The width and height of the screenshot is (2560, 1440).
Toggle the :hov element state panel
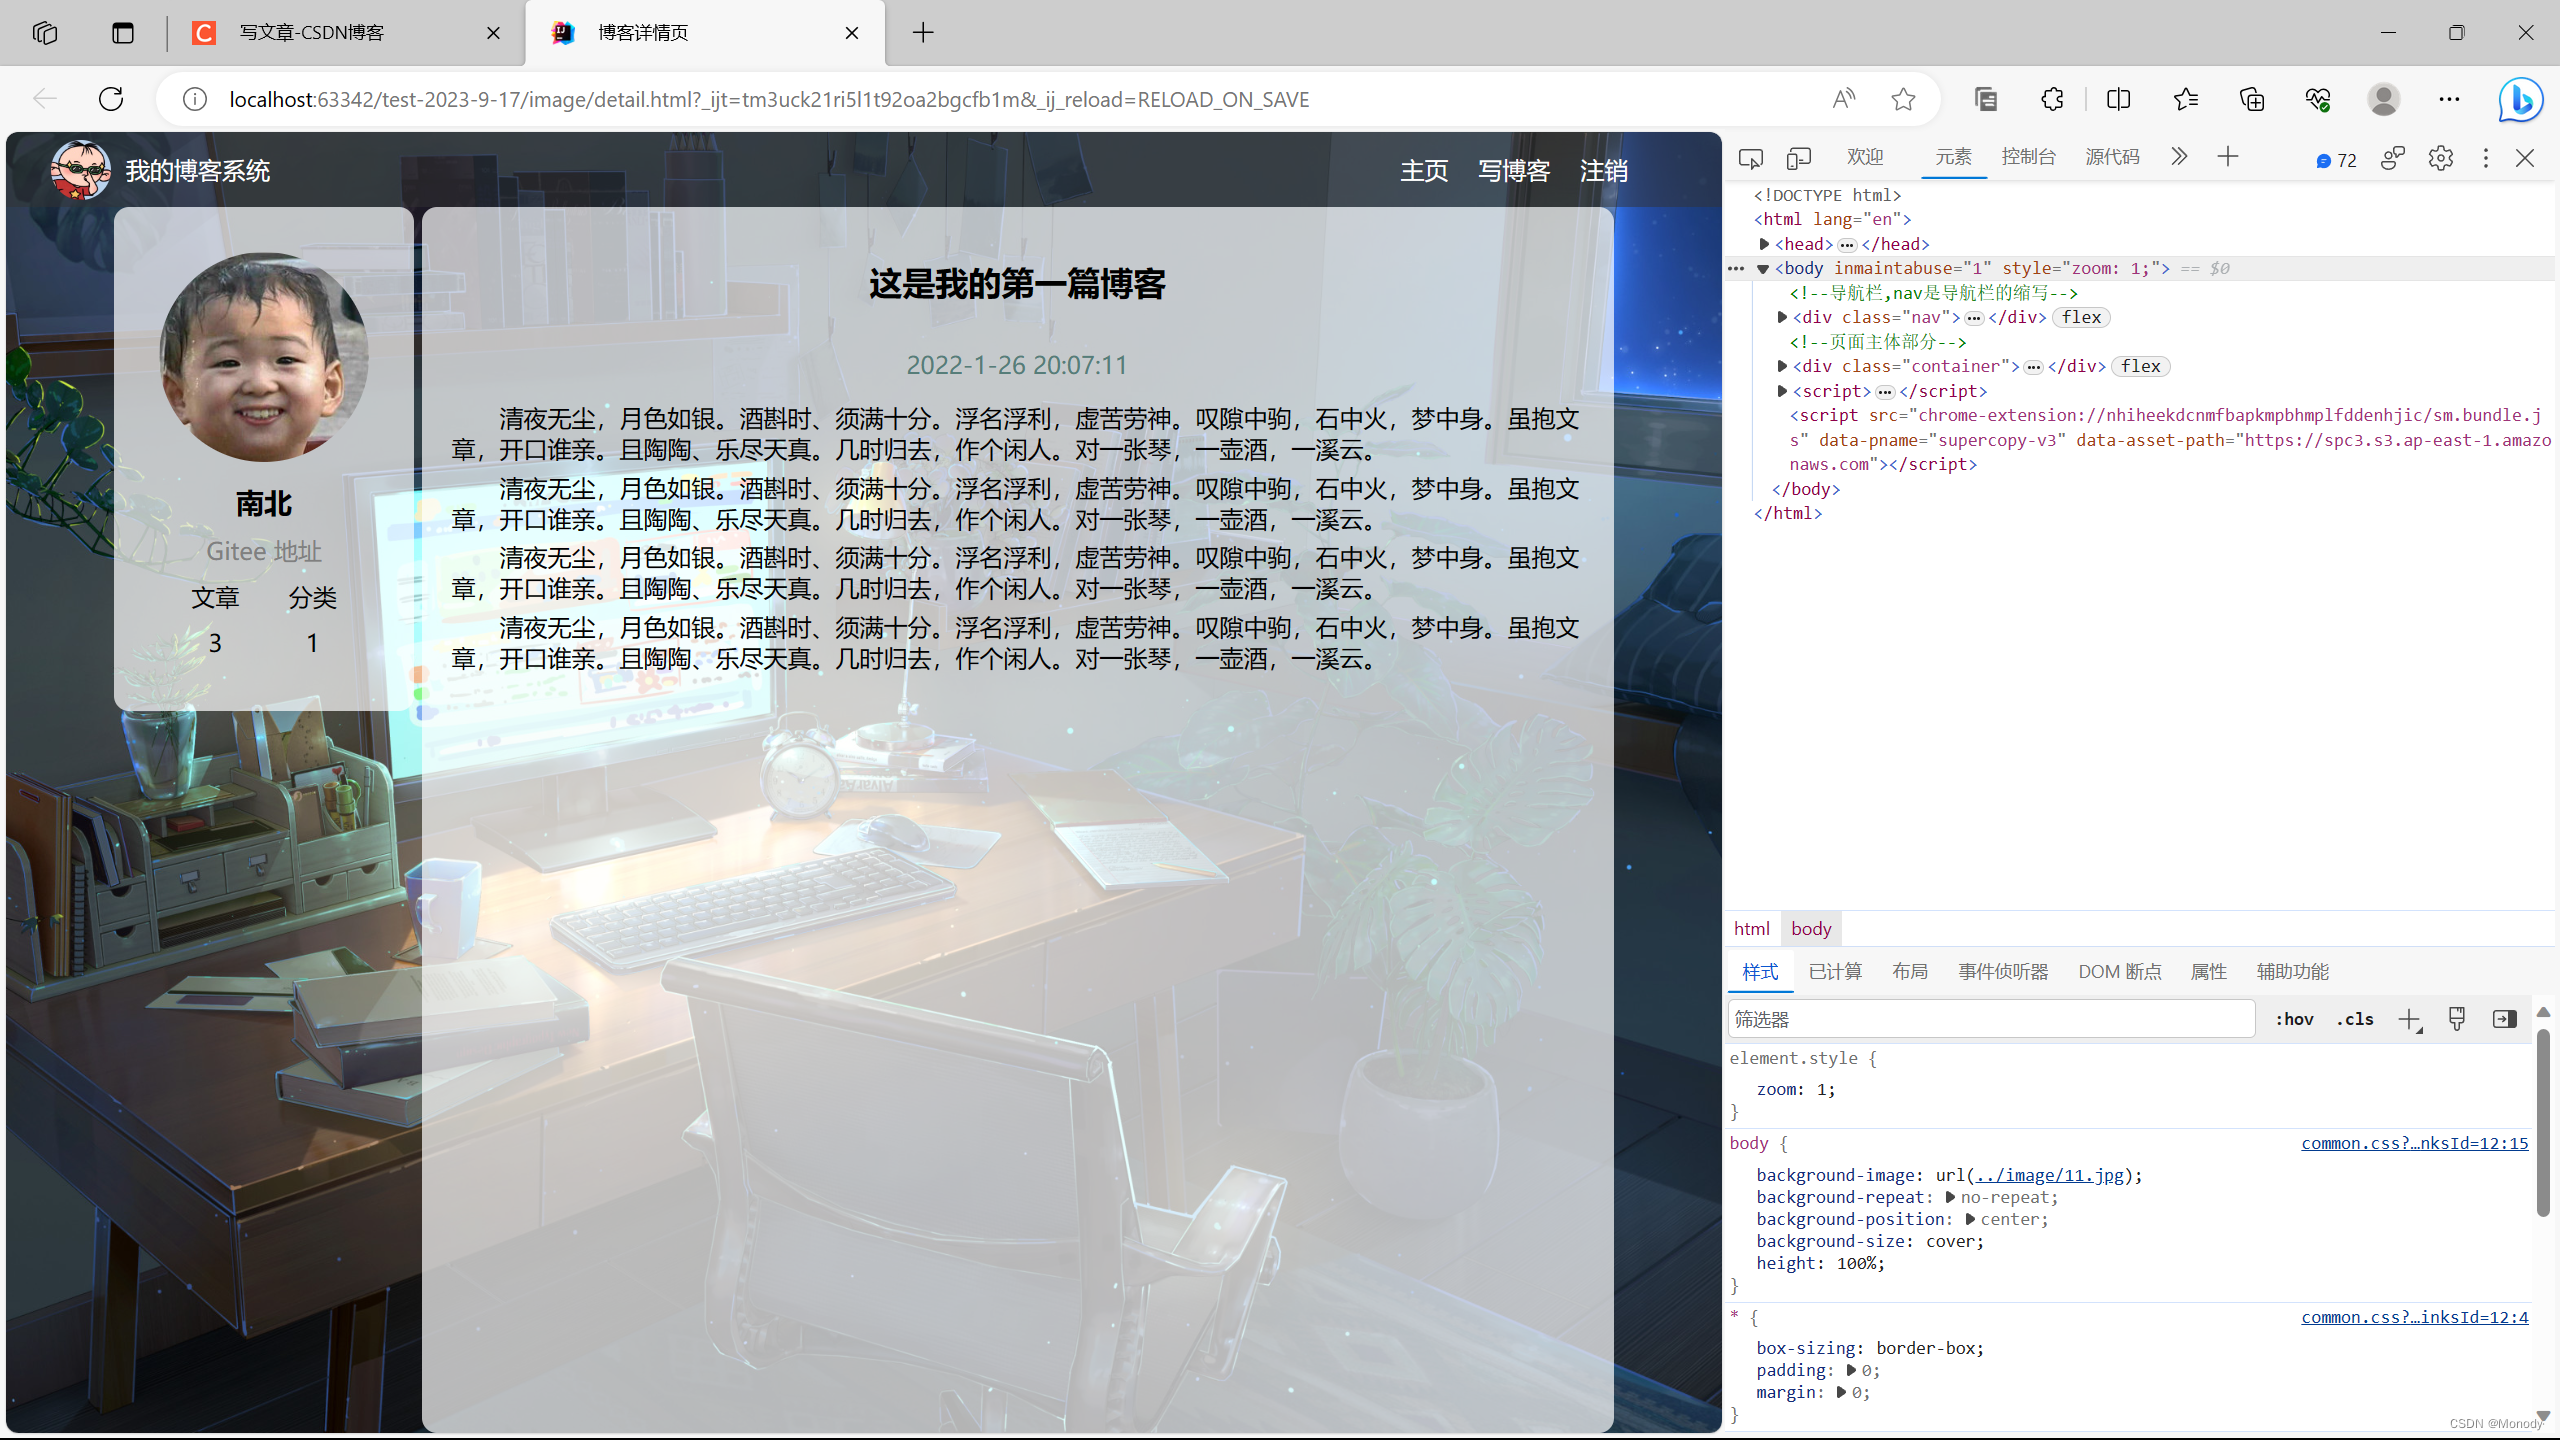(x=2294, y=1019)
